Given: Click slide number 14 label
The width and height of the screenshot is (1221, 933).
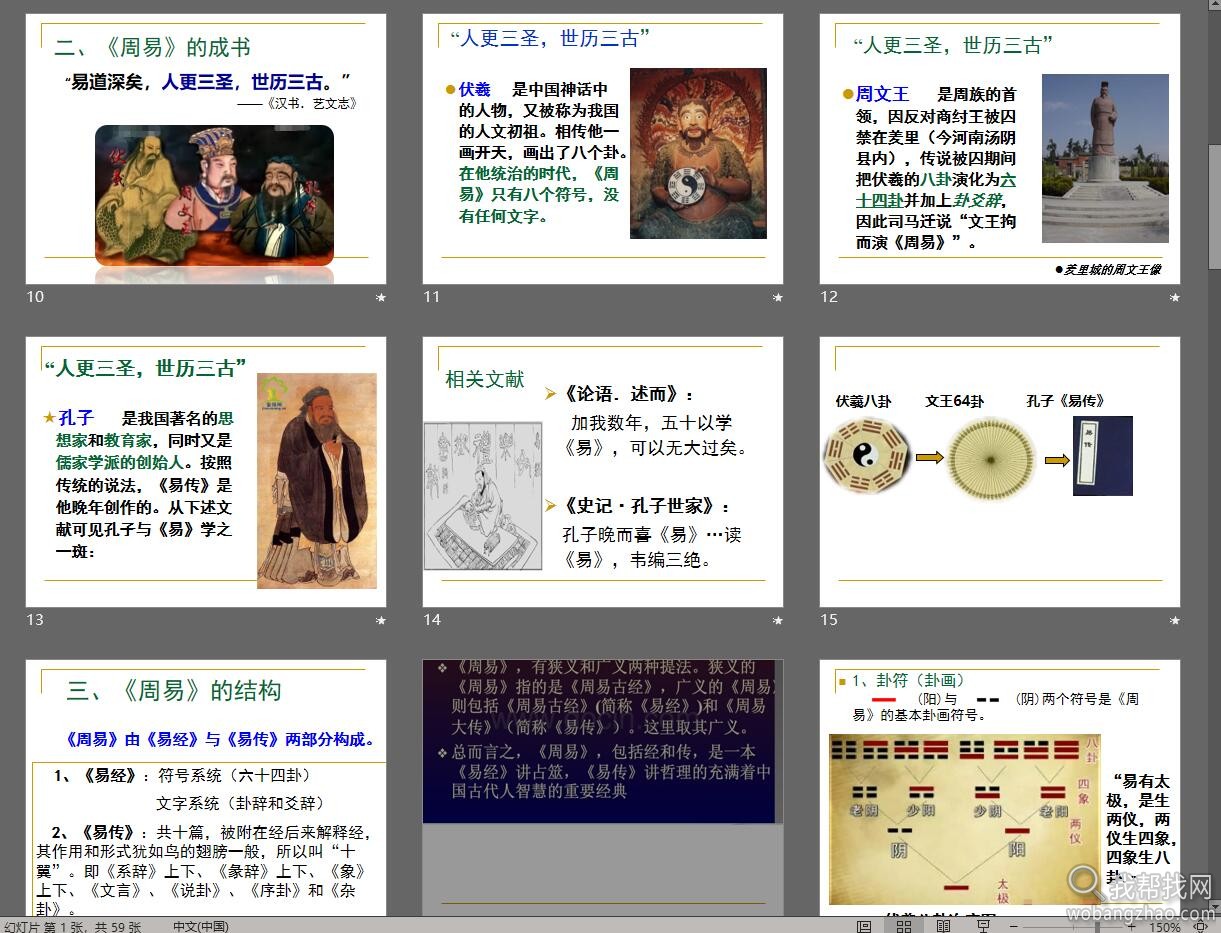Looking at the screenshot, I should (x=432, y=620).
